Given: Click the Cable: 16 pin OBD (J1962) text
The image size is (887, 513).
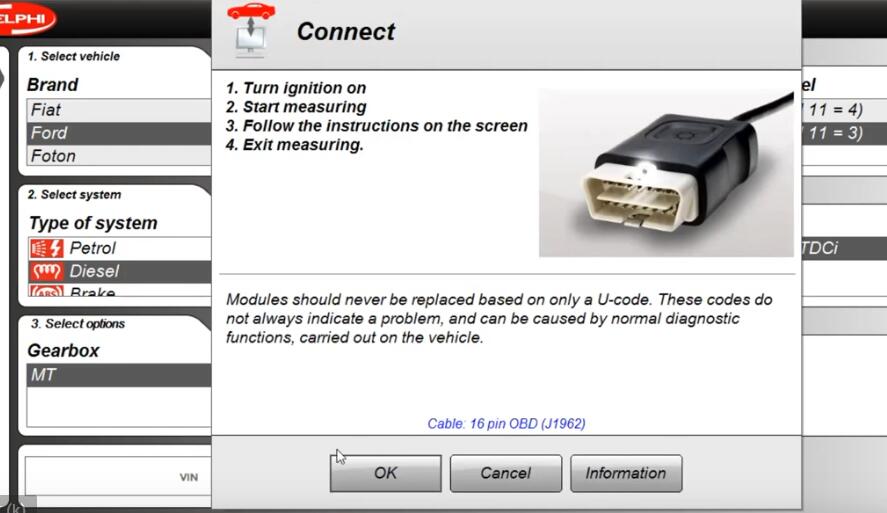Looking at the screenshot, I should tap(506, 424).
